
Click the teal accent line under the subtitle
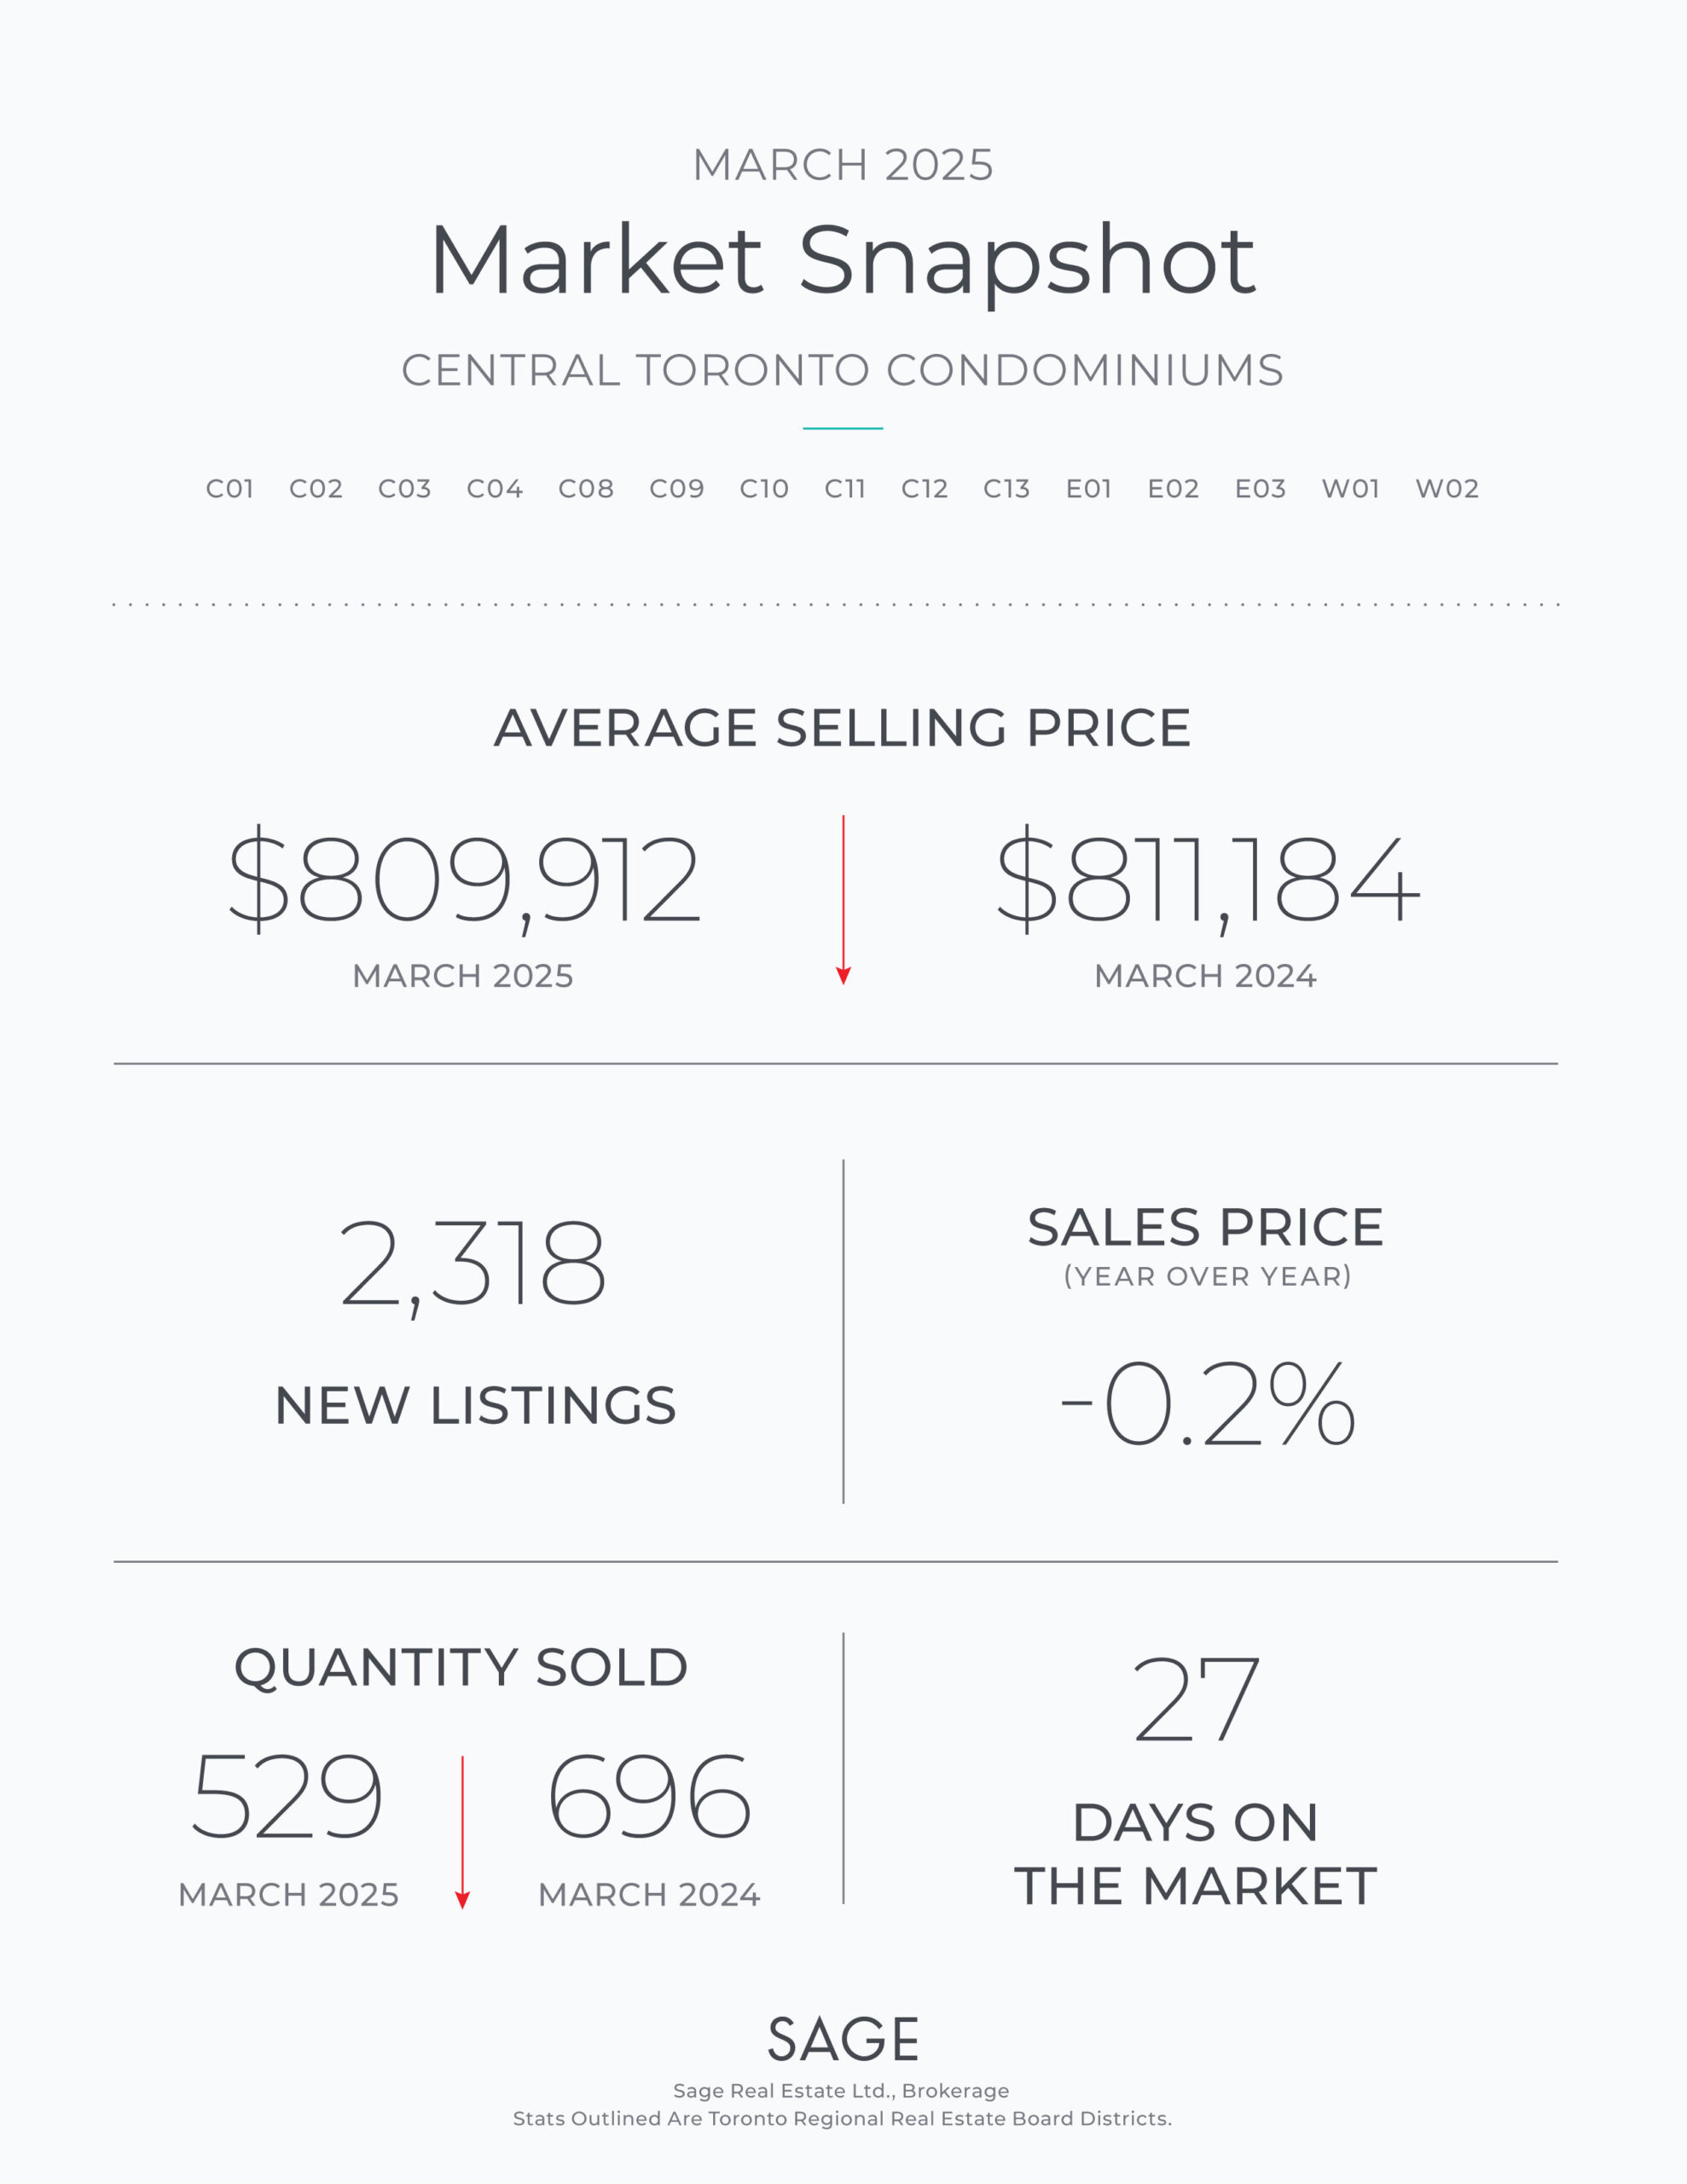pyautogui.click(x=843, y=428)
